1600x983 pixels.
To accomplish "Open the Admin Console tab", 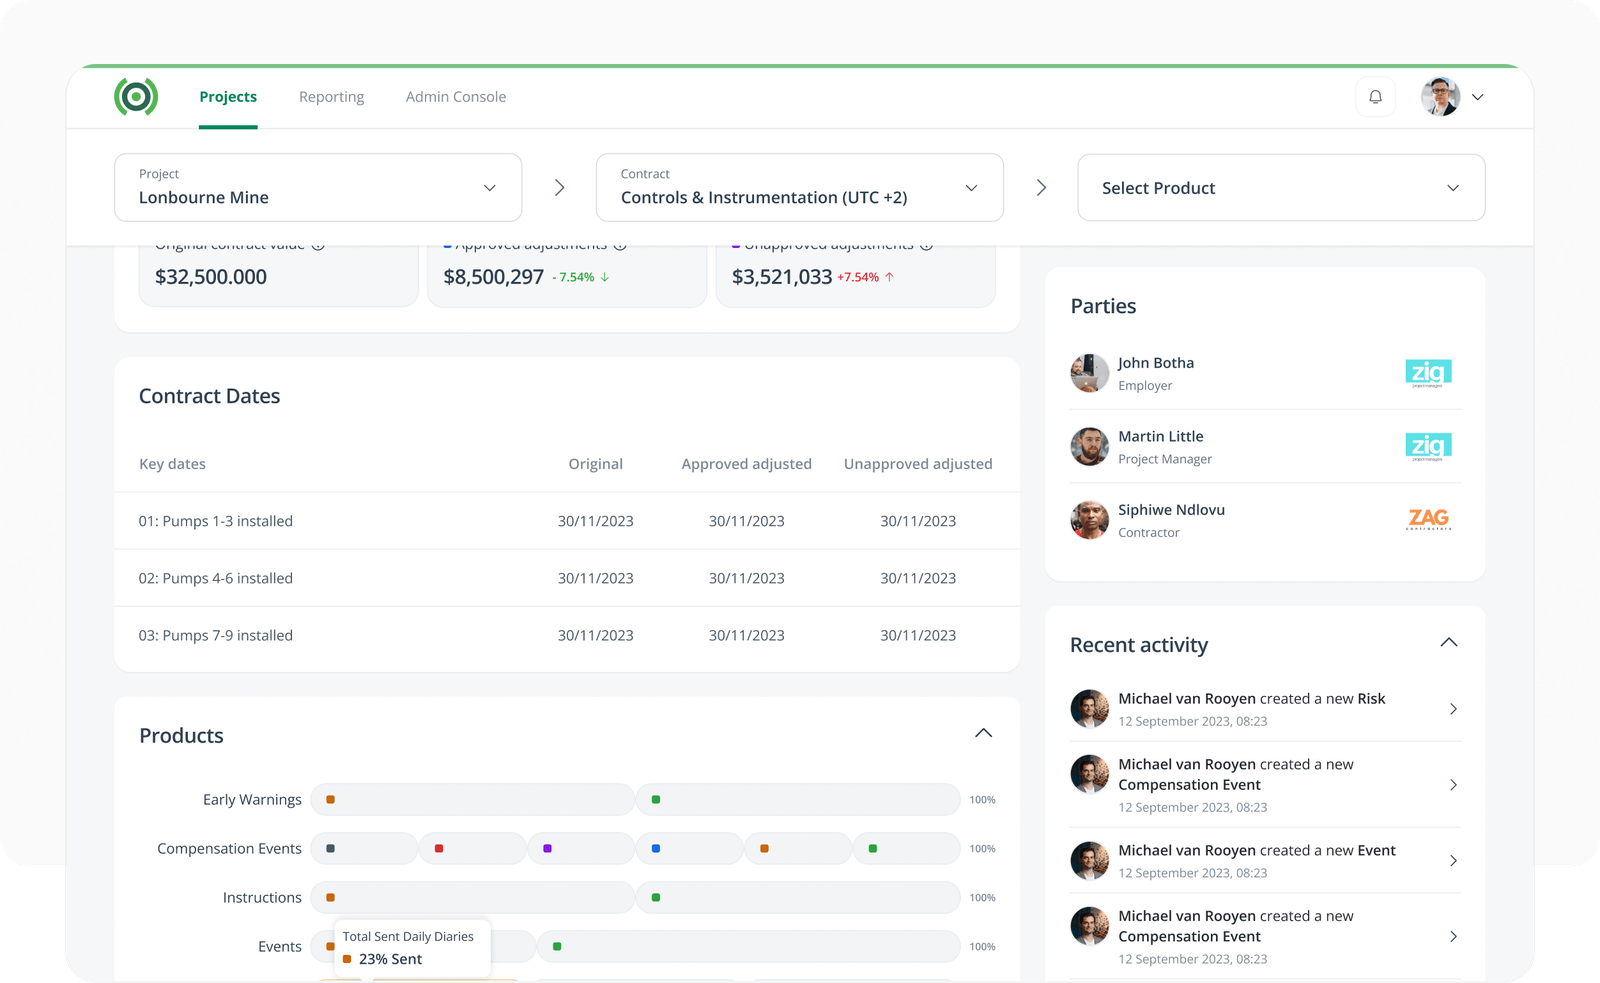I will (455, 96).
